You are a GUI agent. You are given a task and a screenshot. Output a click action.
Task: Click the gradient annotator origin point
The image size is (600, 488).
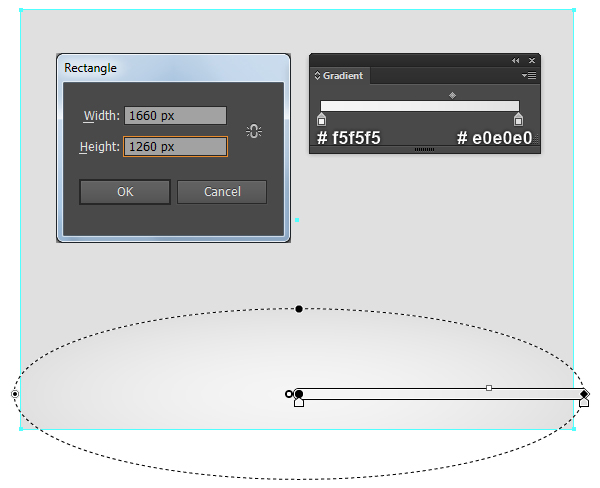[x=299, y=394]
